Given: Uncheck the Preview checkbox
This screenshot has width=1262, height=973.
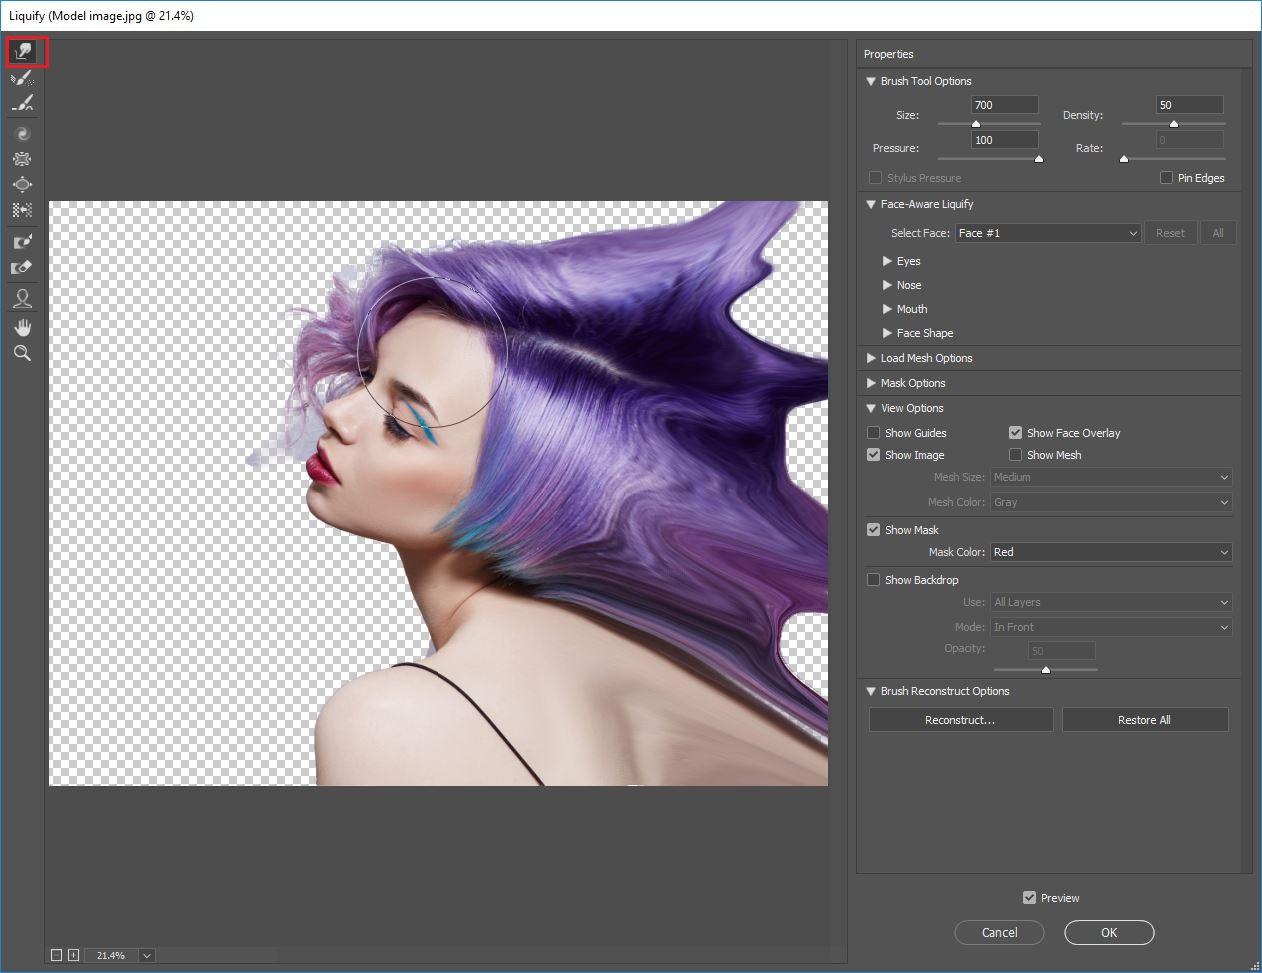Looking at the screenshot, I should (x=1029, y=898).
